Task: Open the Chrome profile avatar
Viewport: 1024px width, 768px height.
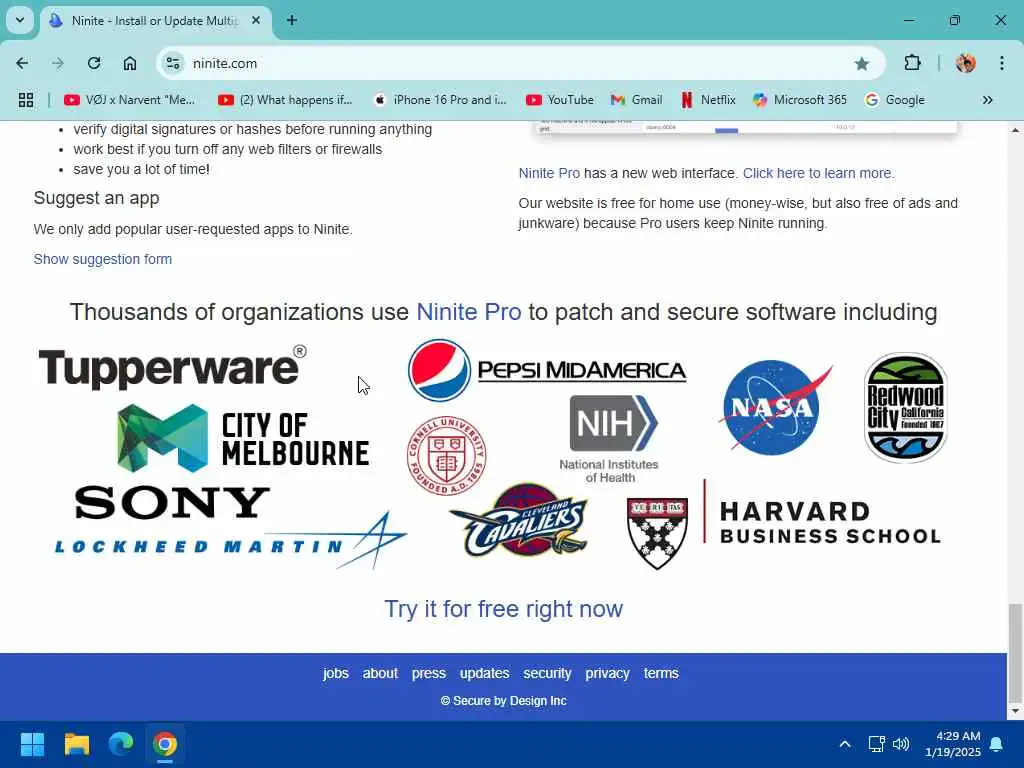Action: pyautogui.click(x=965, y=63)
